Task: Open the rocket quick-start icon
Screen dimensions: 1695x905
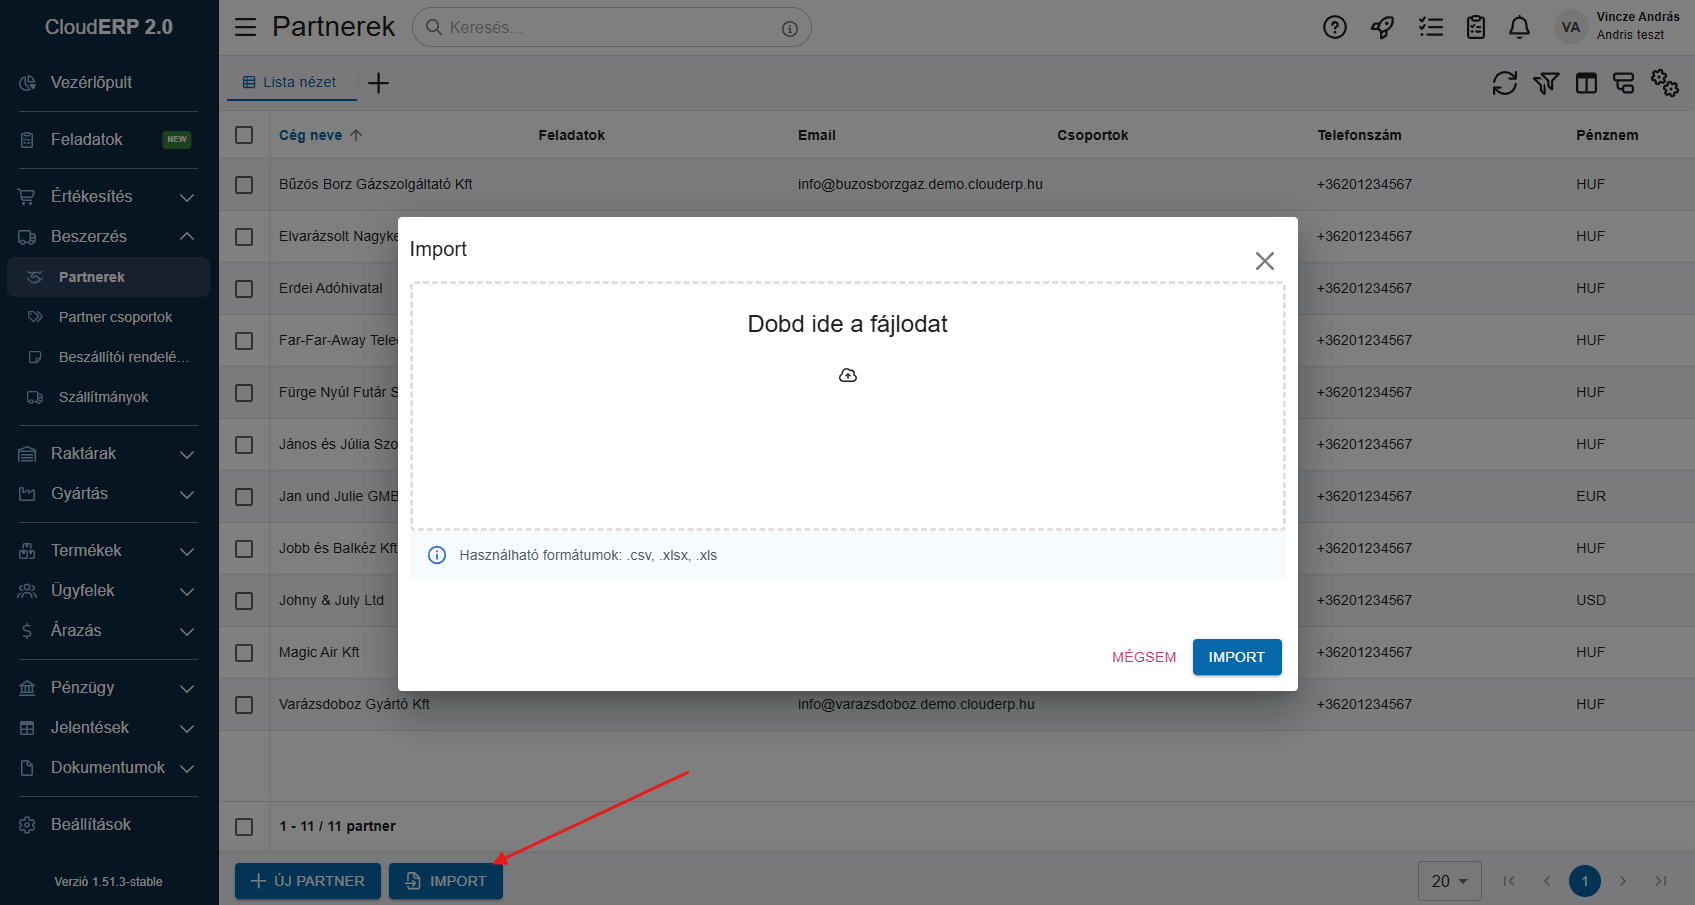Action: point(1382,27)
